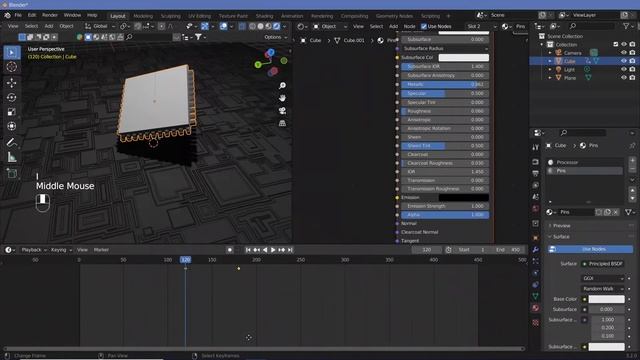Play the animation in reverse
Viewport: 640px width, 360px height.
(265, 250)
